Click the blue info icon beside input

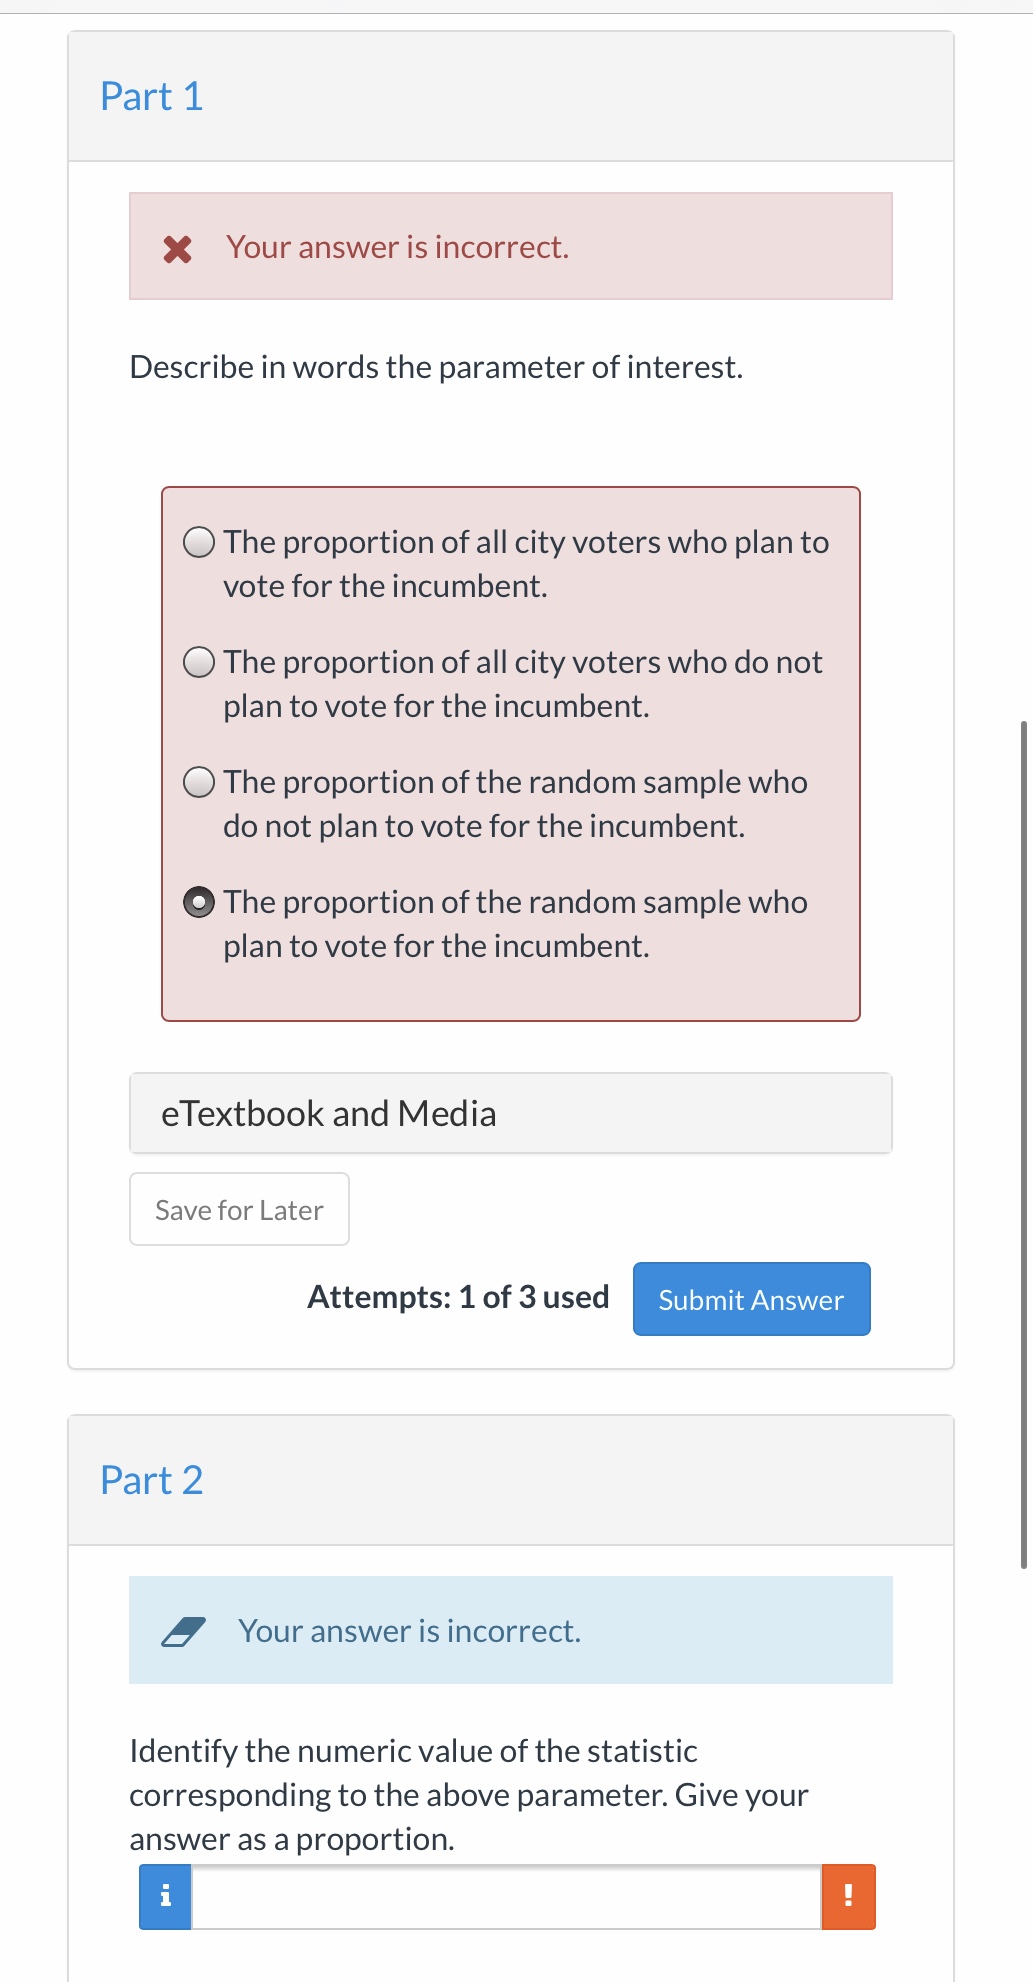[165, 1896]
